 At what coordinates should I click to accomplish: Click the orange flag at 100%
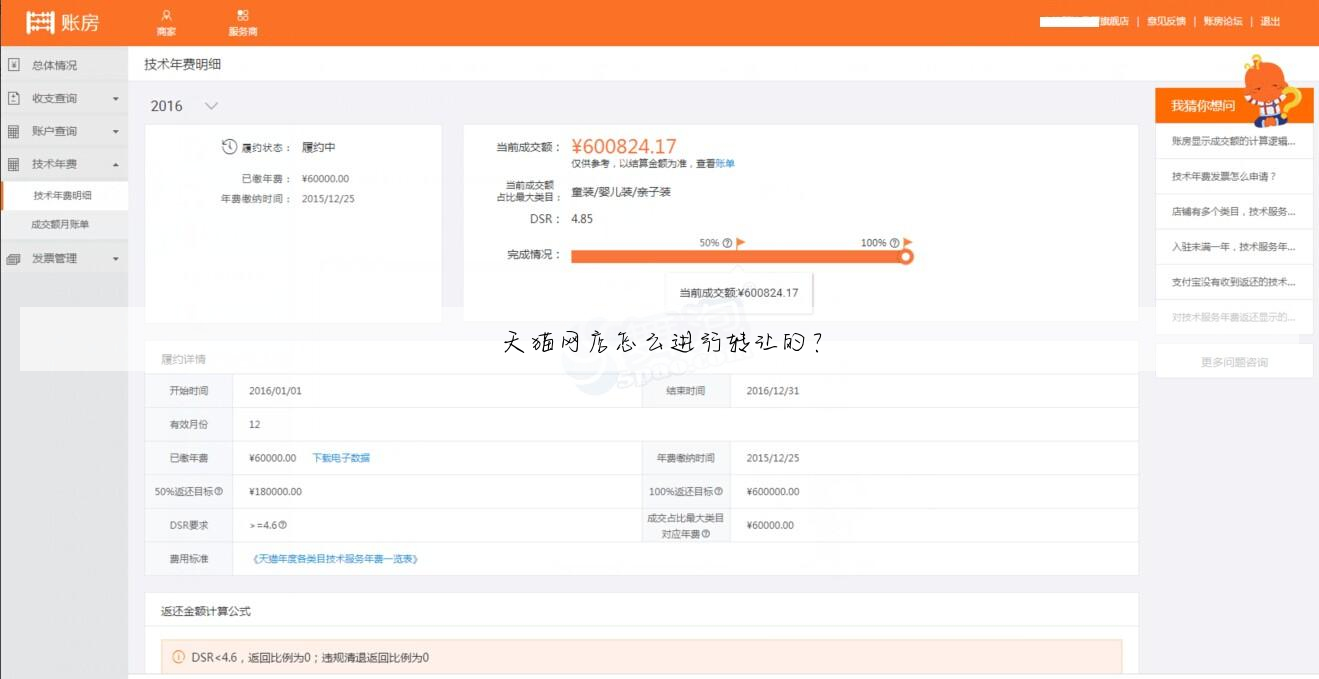(x=907, y=243)
